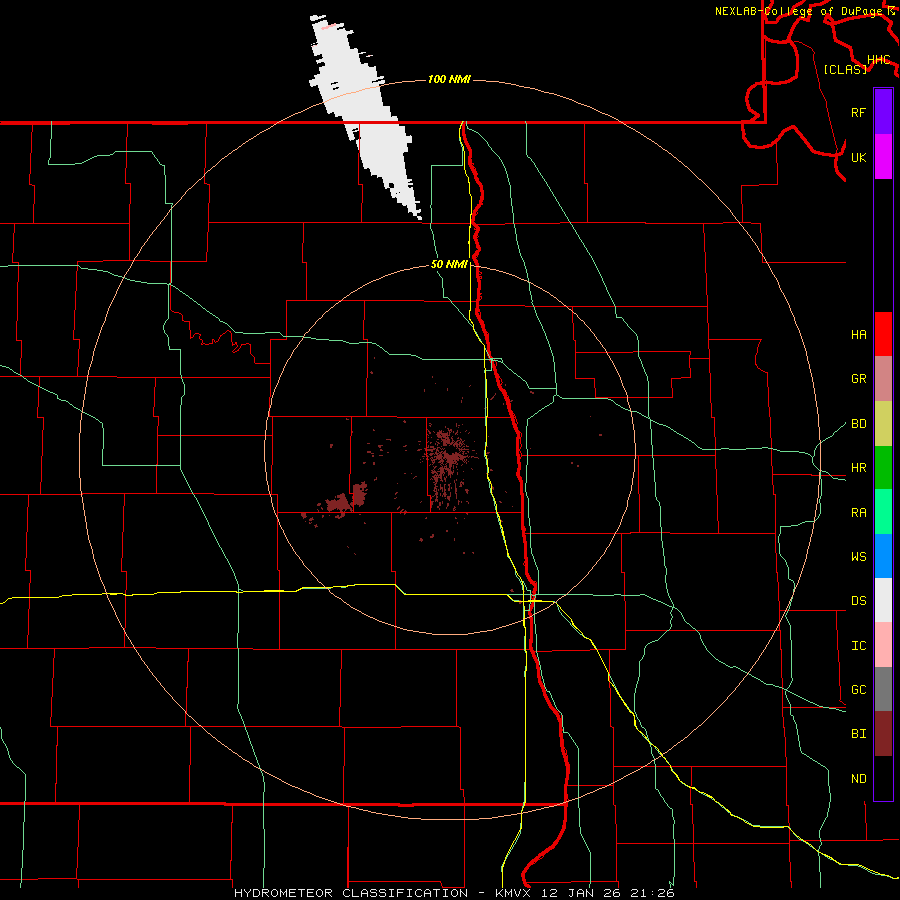The width and height of the screenshot is (900, 900).
Task: Click the 'GR' legend label
Action: (858, 379)
